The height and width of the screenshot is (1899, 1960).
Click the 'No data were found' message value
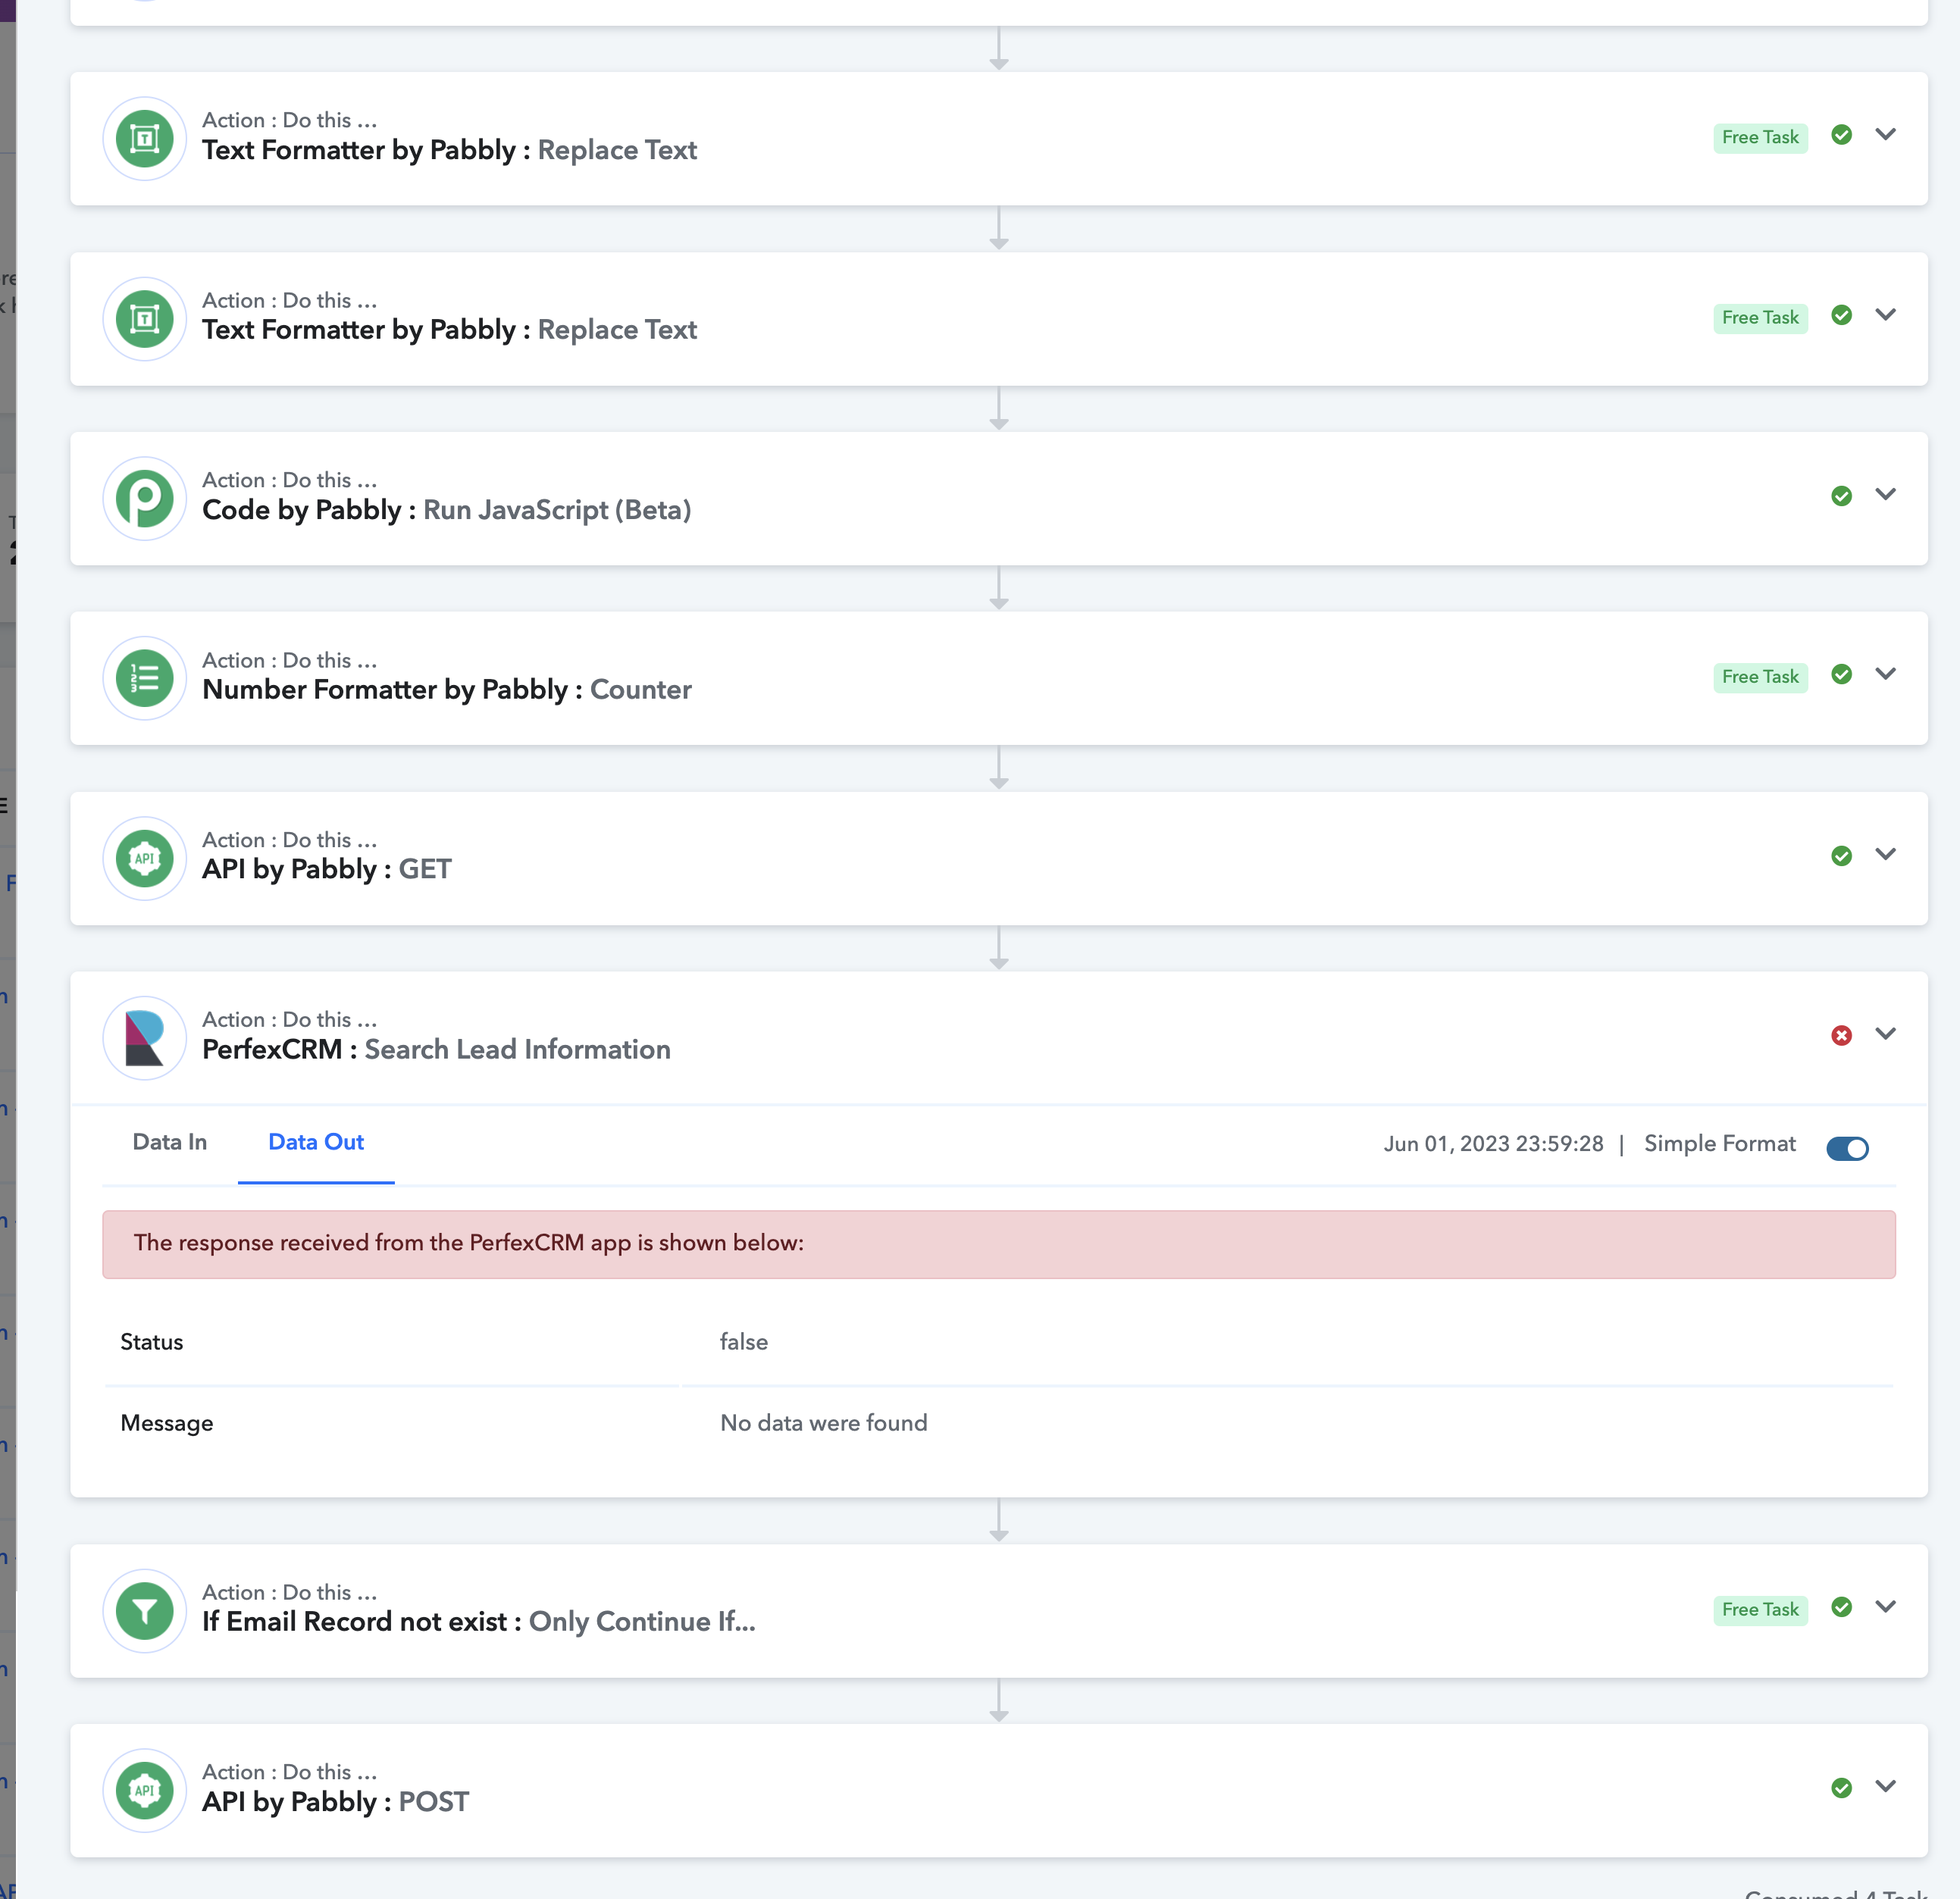click(824, 1423)
